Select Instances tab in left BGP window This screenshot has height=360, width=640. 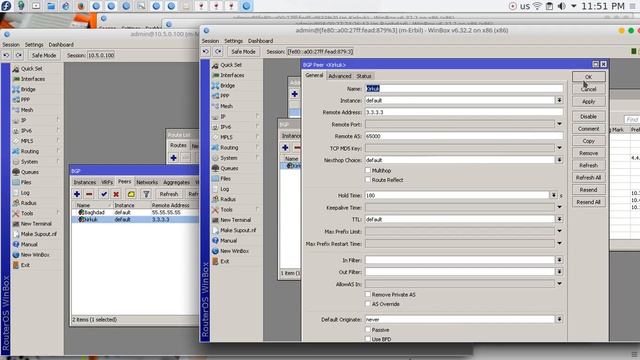[x=85, y=182]
